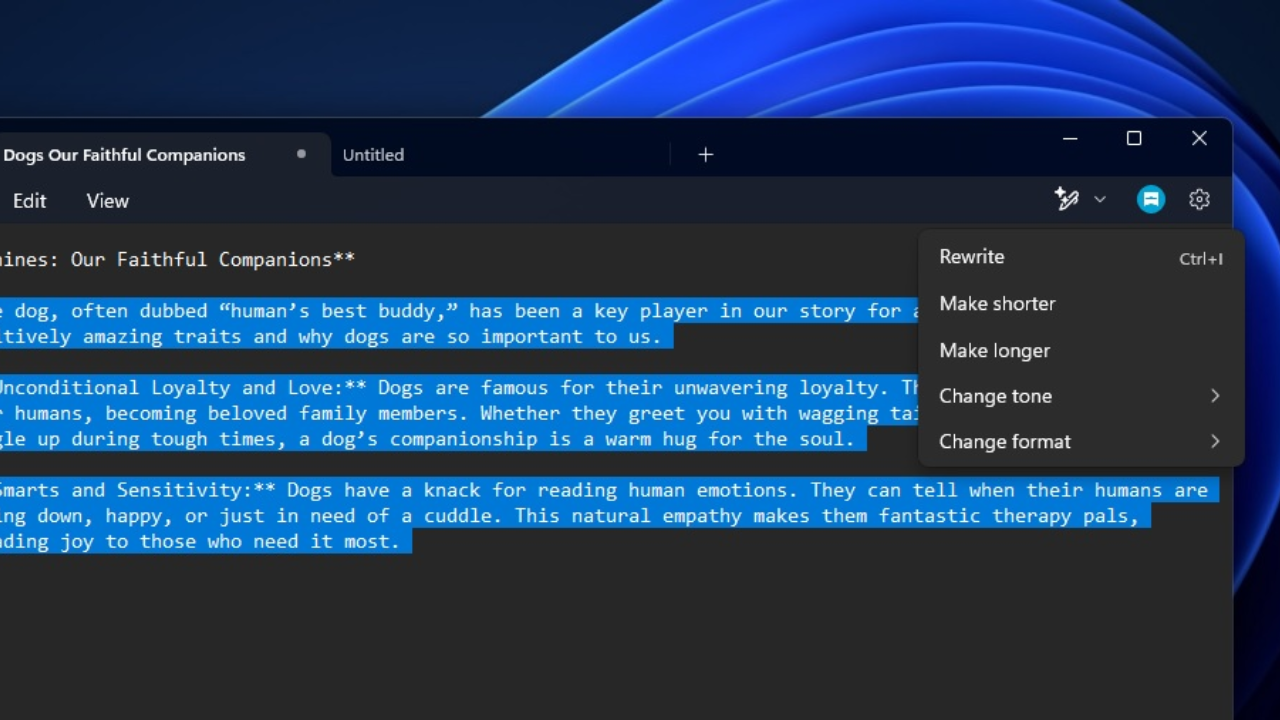Switch to the Untitled tab
Screen dimensions: 1280x720
pyautogui.click(x=373, y=154)
